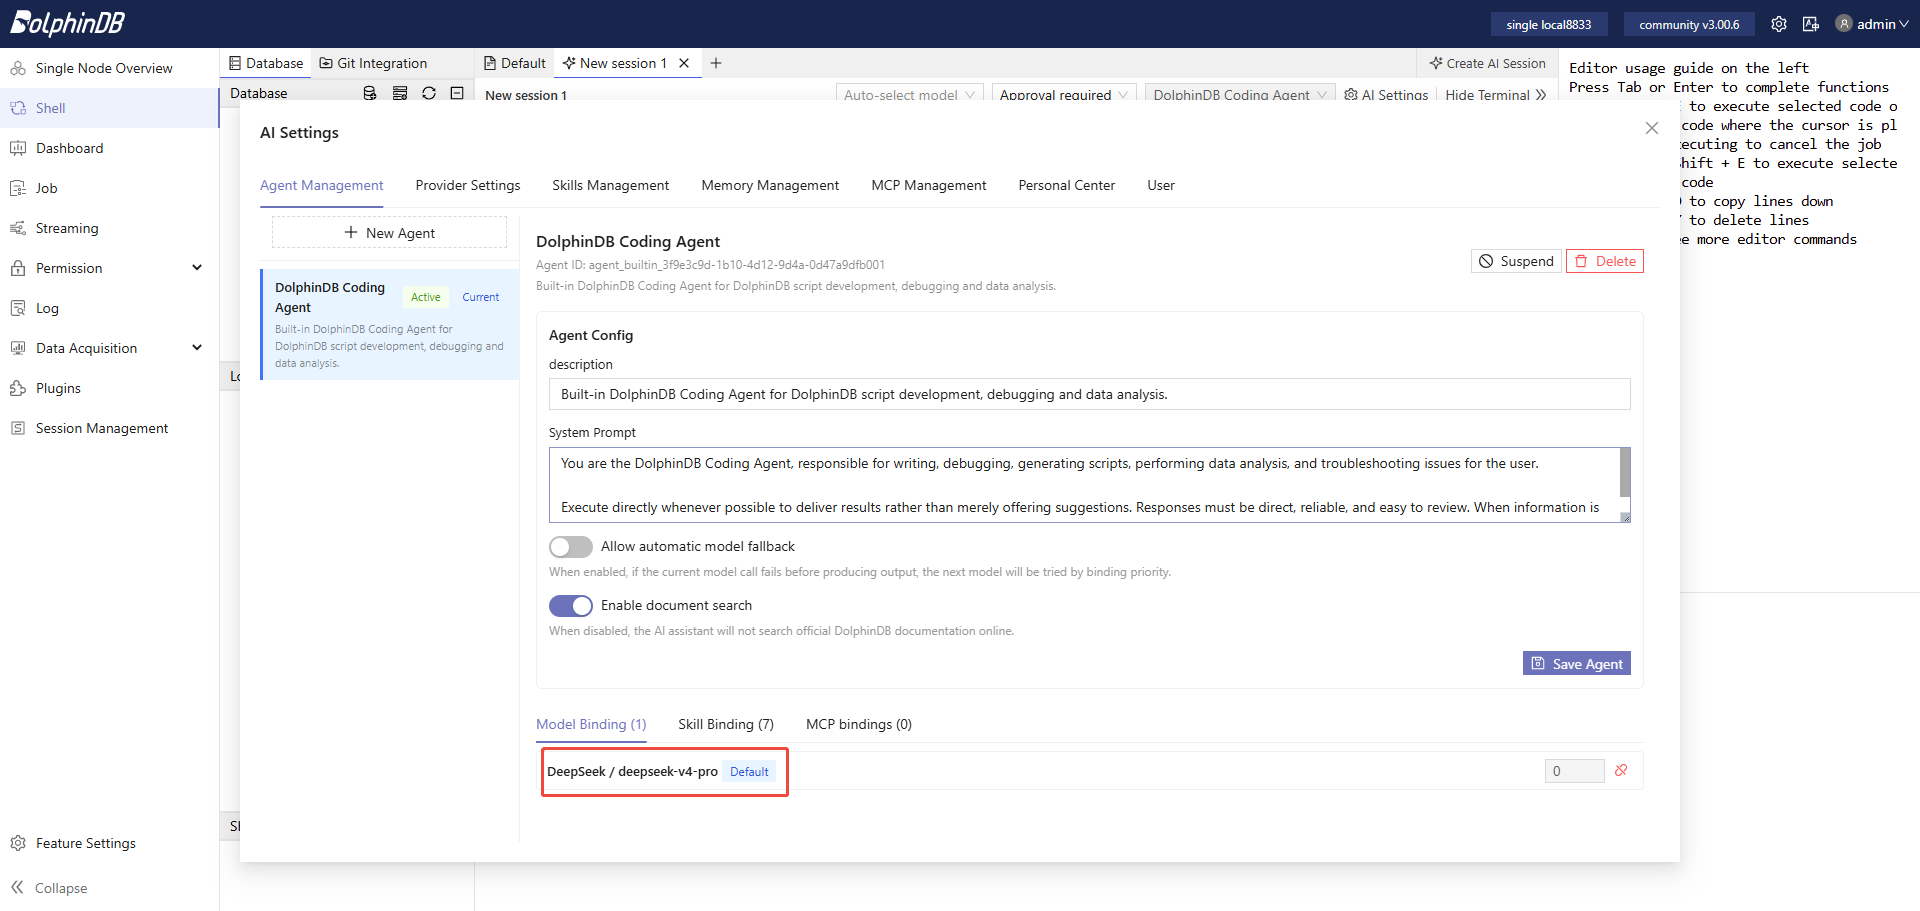Close the AI Settings dialog

tap(1652, 128)
